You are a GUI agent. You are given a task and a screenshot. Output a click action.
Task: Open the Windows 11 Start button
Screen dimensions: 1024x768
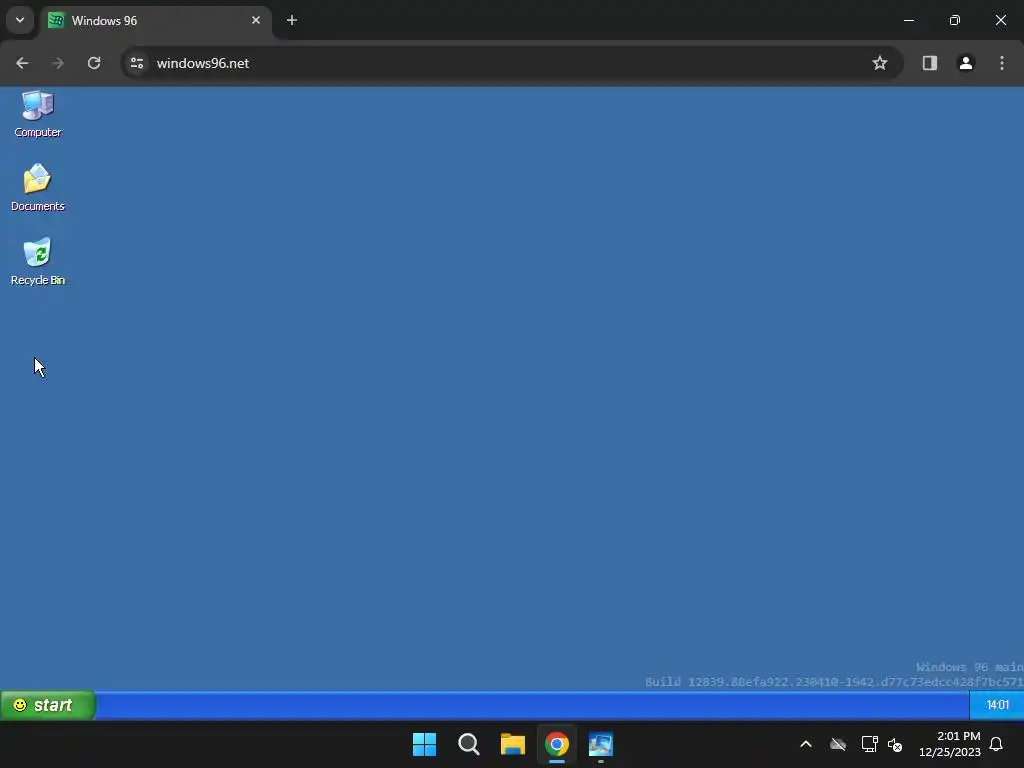point(424,744)
